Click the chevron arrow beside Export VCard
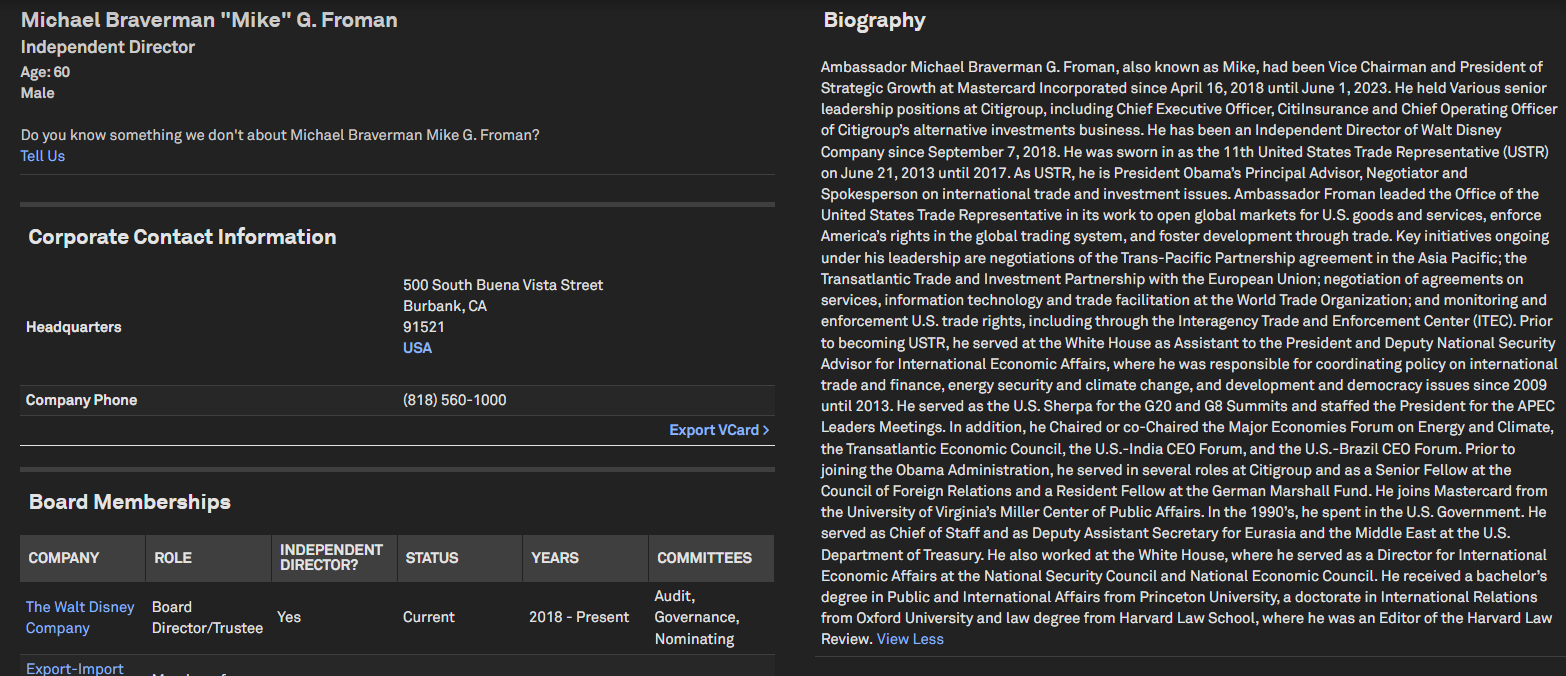 [766, 430]
